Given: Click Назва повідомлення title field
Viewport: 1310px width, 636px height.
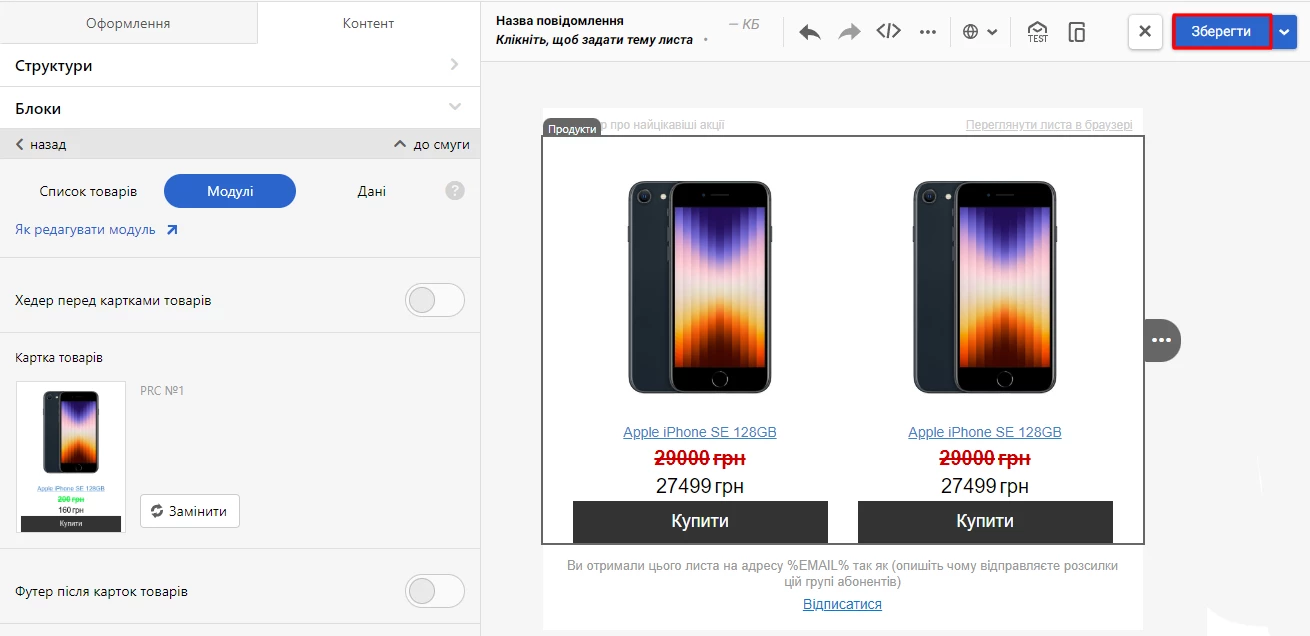Looking at the screenshot, I should 560,20.
